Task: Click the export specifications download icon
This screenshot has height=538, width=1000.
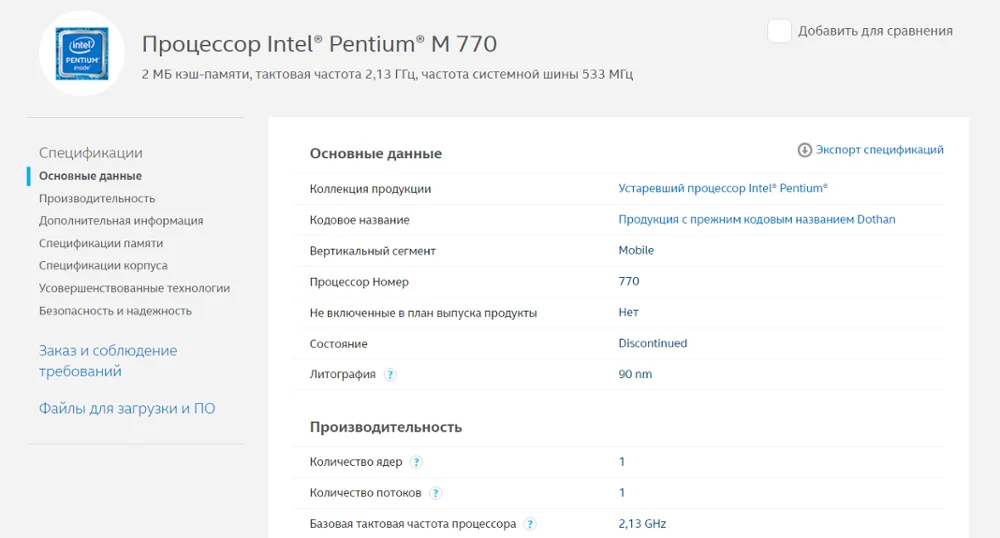Action: [x=804, y=150]
